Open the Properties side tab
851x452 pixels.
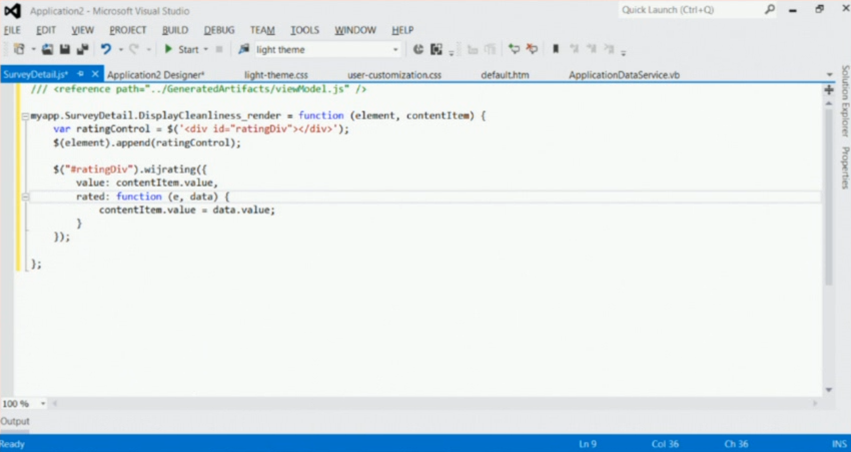coord(845,168)
